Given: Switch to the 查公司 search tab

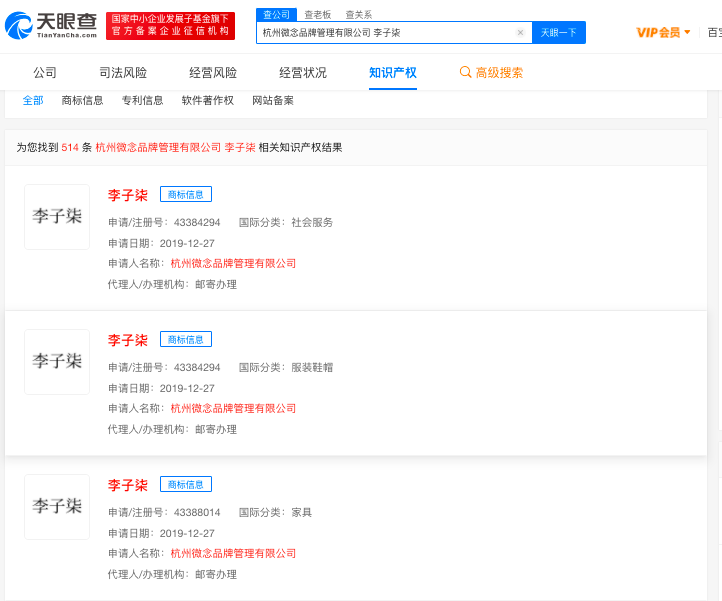Looking at the screenshot, I should [x=276, y=15].
